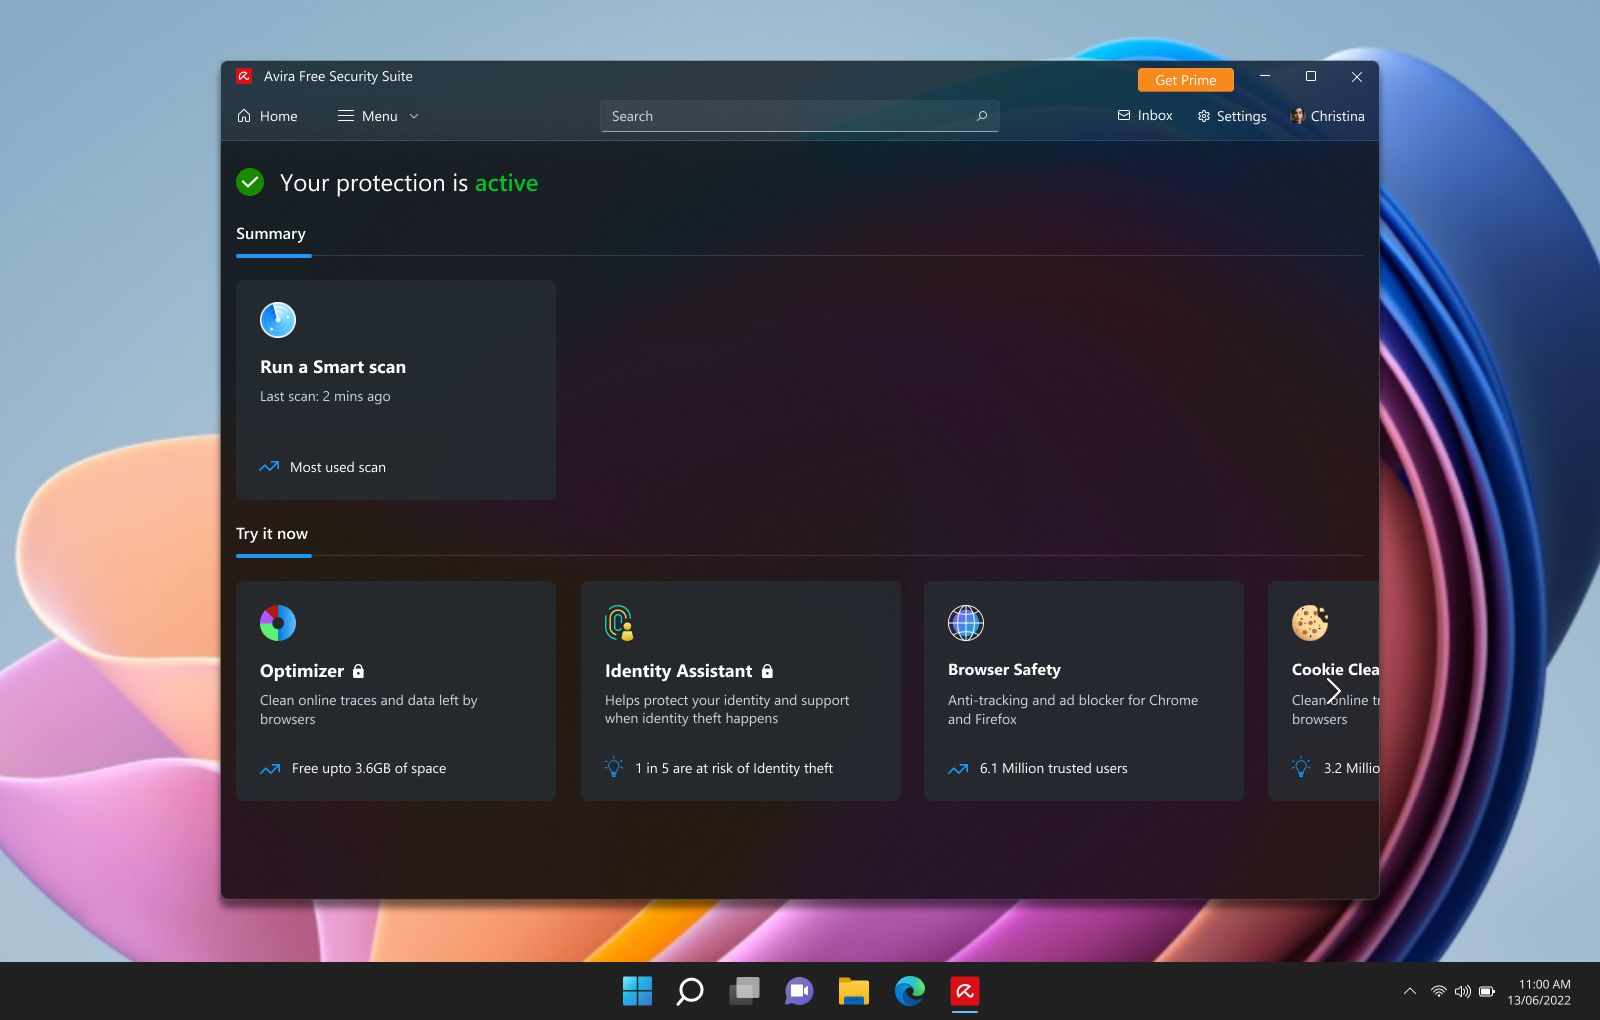Focus the Search input field
1600x1020 pixels.
(x=799, y=116)
